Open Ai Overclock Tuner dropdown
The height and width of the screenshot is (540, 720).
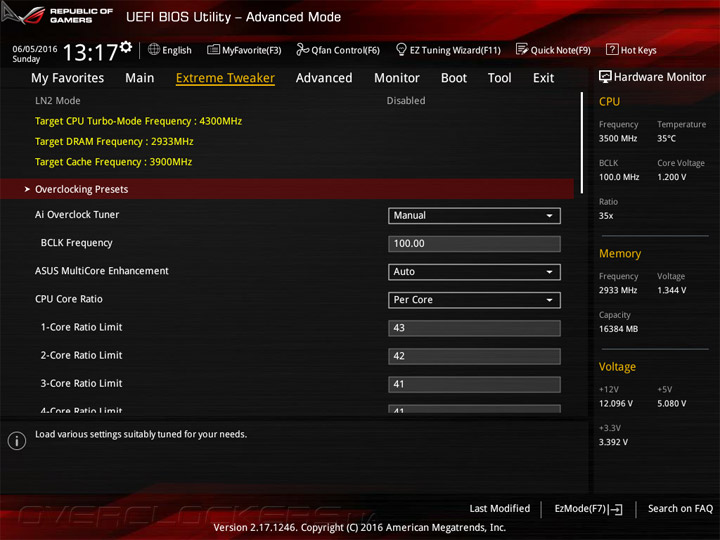[474, 216]
